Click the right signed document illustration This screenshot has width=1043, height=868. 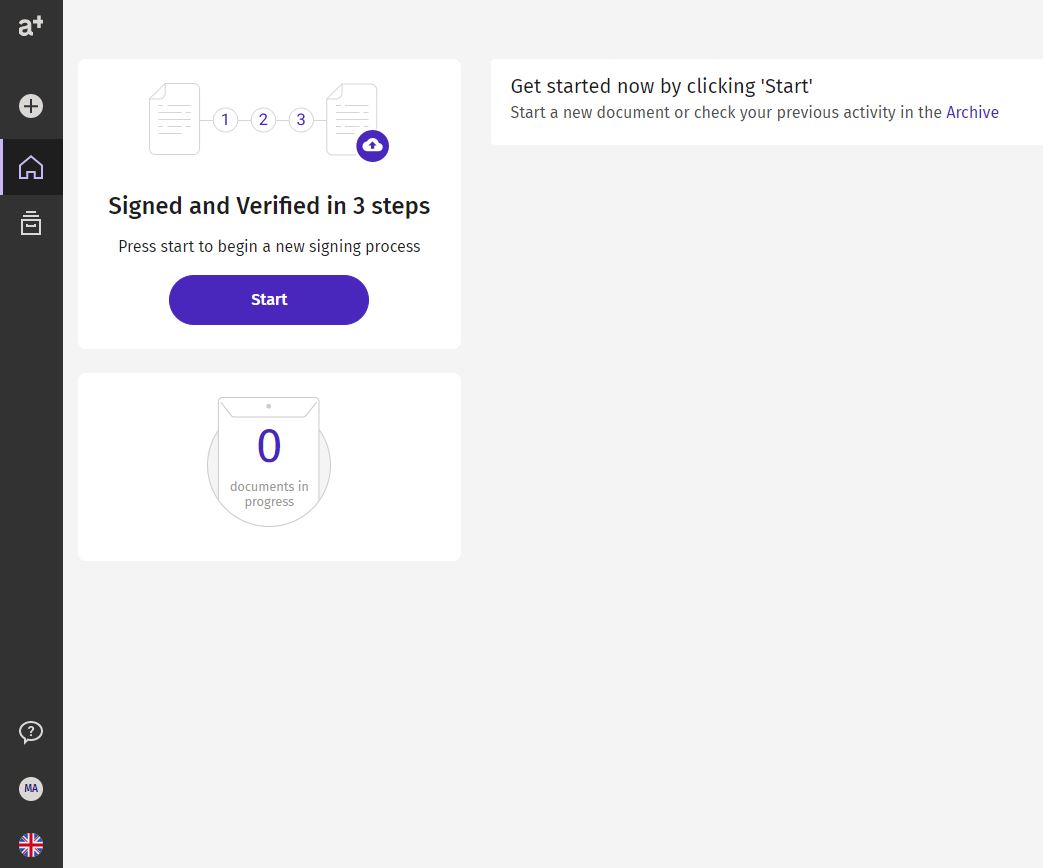point(351,119)
